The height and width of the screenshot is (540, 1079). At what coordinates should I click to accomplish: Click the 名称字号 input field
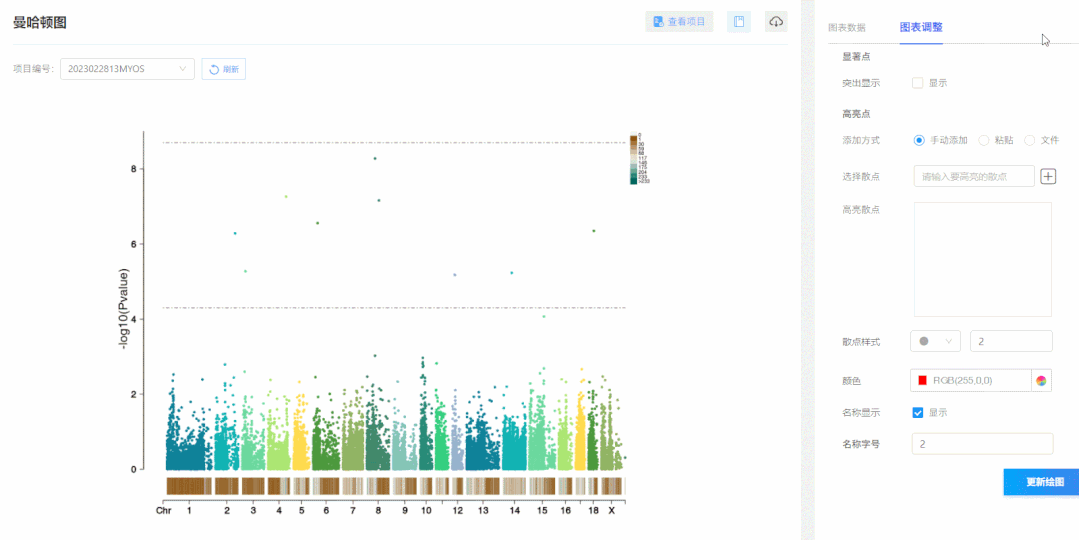[x=981, y=444]
